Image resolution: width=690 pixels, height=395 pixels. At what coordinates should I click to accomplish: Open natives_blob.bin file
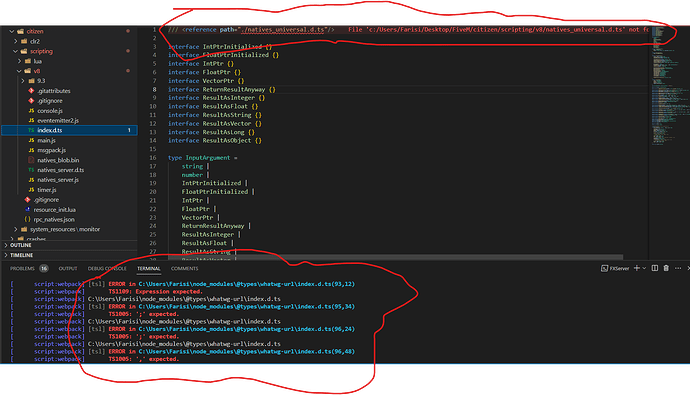(58, 160)
